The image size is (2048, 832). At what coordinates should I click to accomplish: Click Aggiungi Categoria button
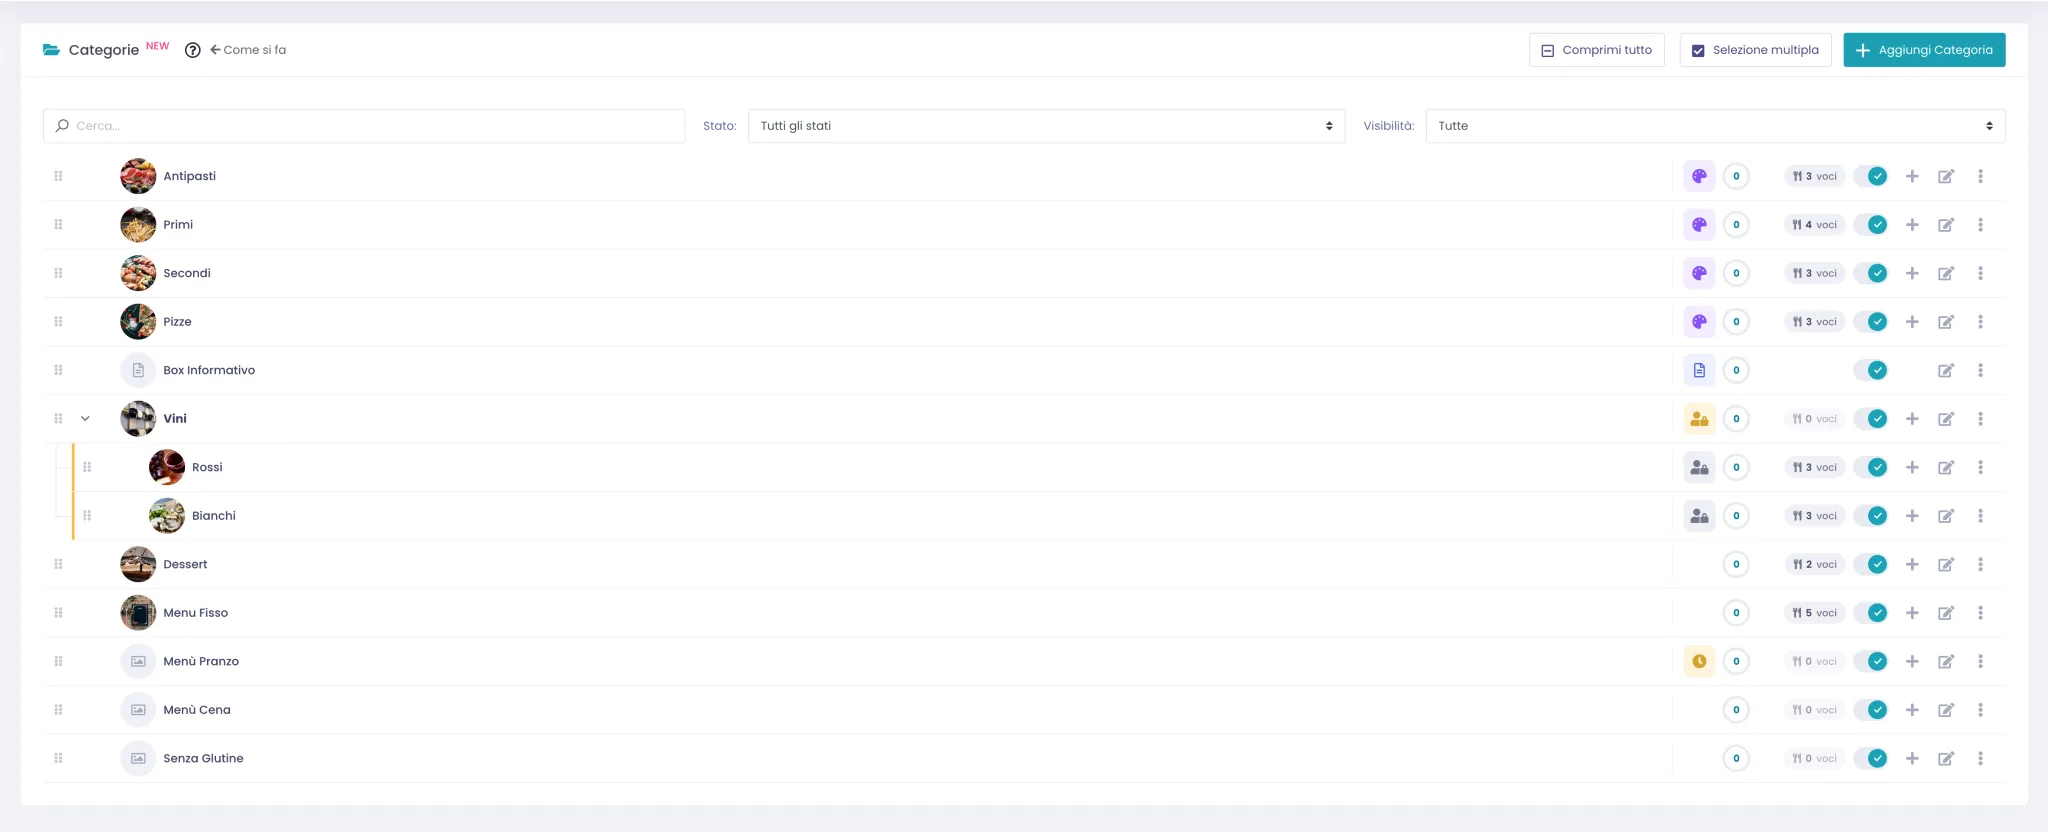click(1924, 50)
